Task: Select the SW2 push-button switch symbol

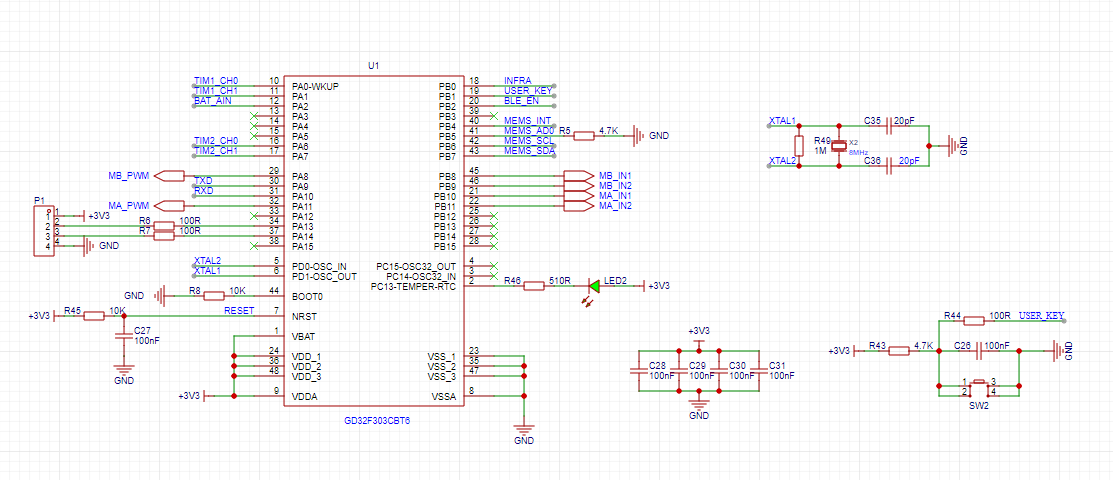Action: pyautogui.click(x=979, y=386)
